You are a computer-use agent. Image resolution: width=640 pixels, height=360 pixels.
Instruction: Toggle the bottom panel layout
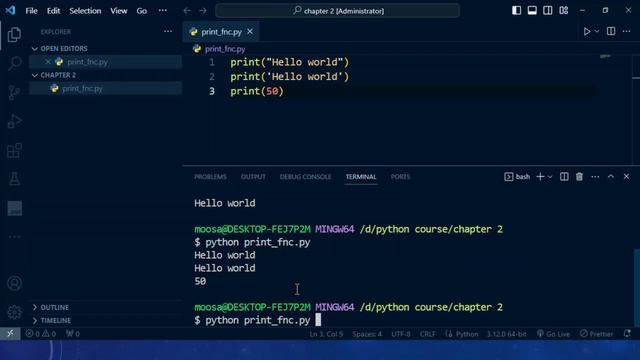click(x=532, y=11)
